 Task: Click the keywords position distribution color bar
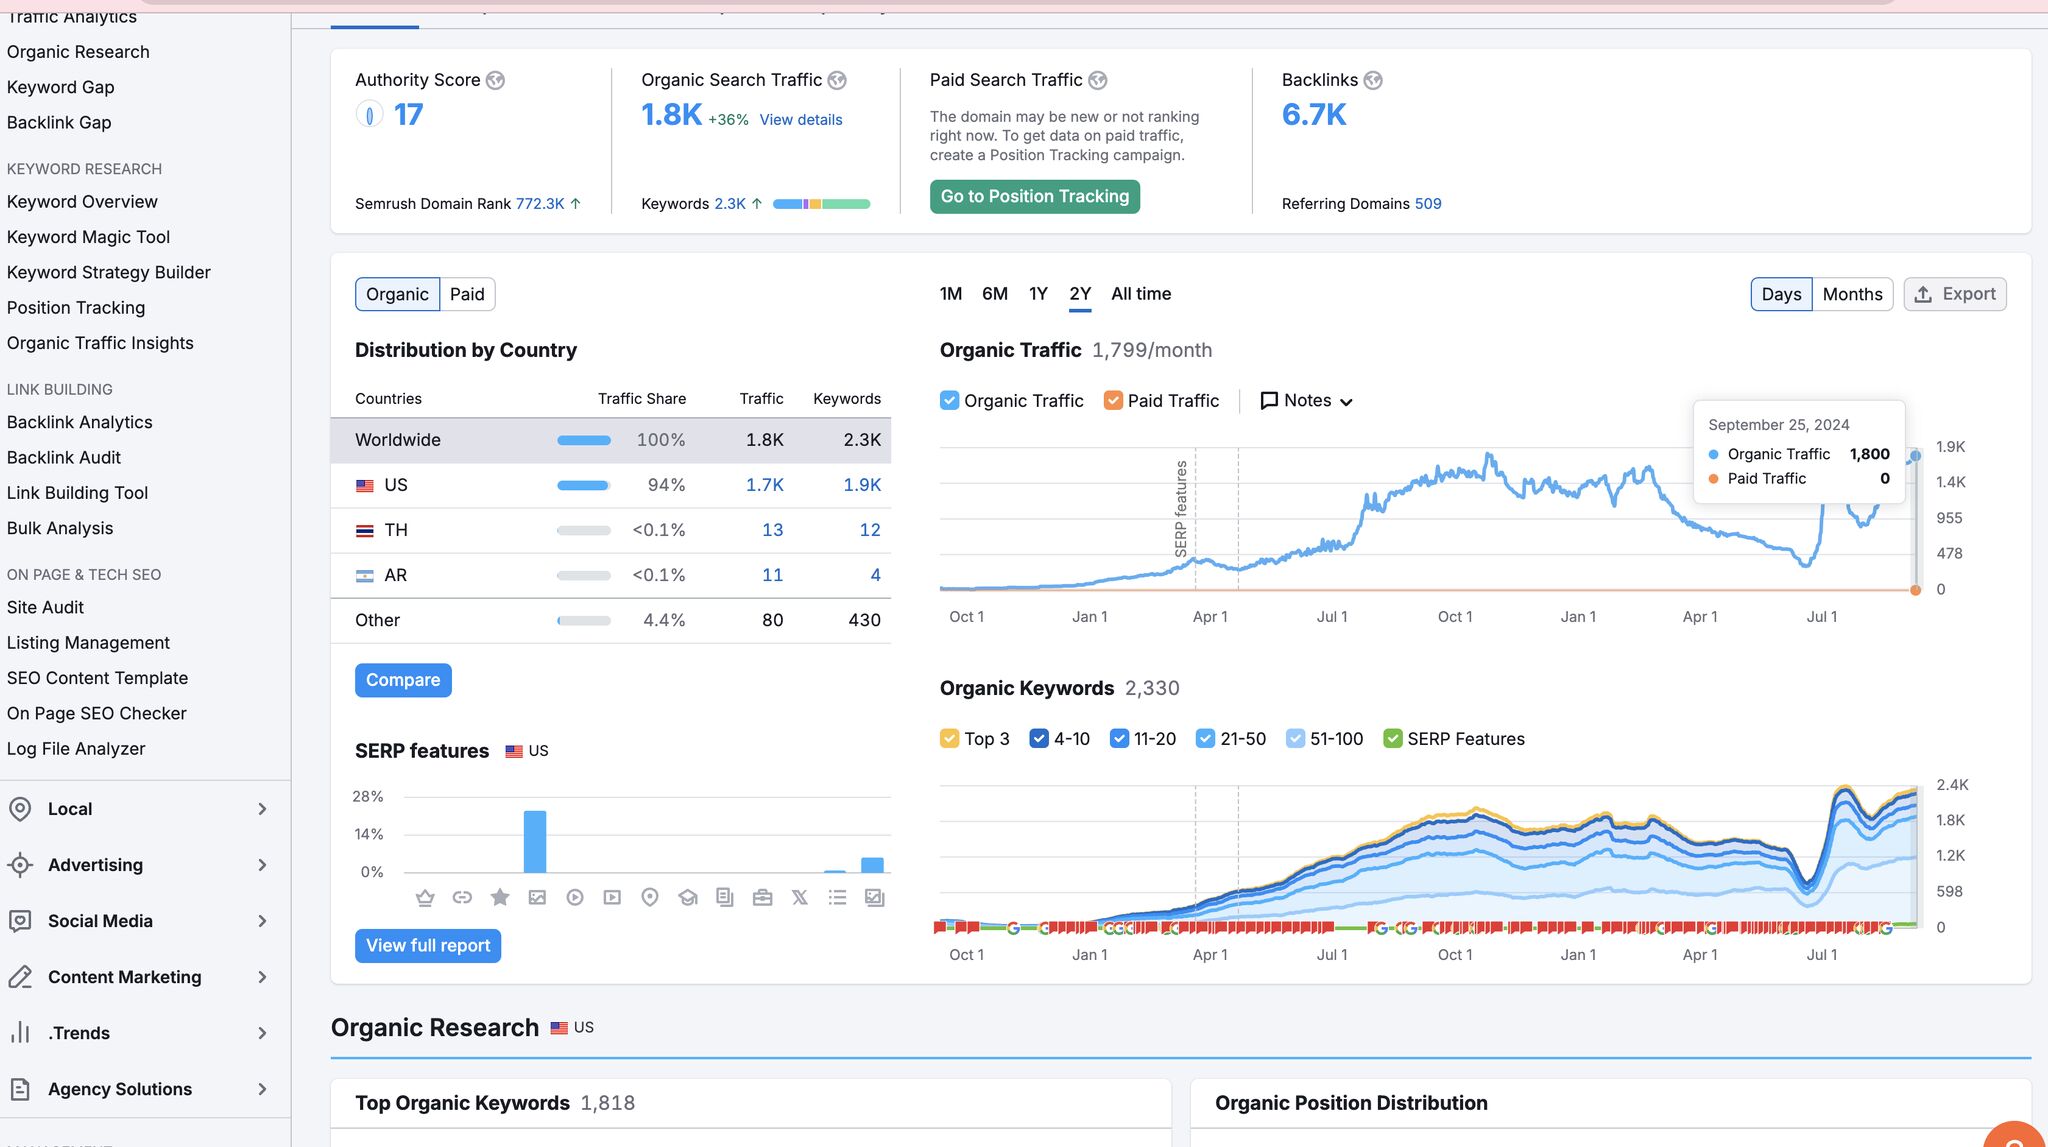coord(821,204)
